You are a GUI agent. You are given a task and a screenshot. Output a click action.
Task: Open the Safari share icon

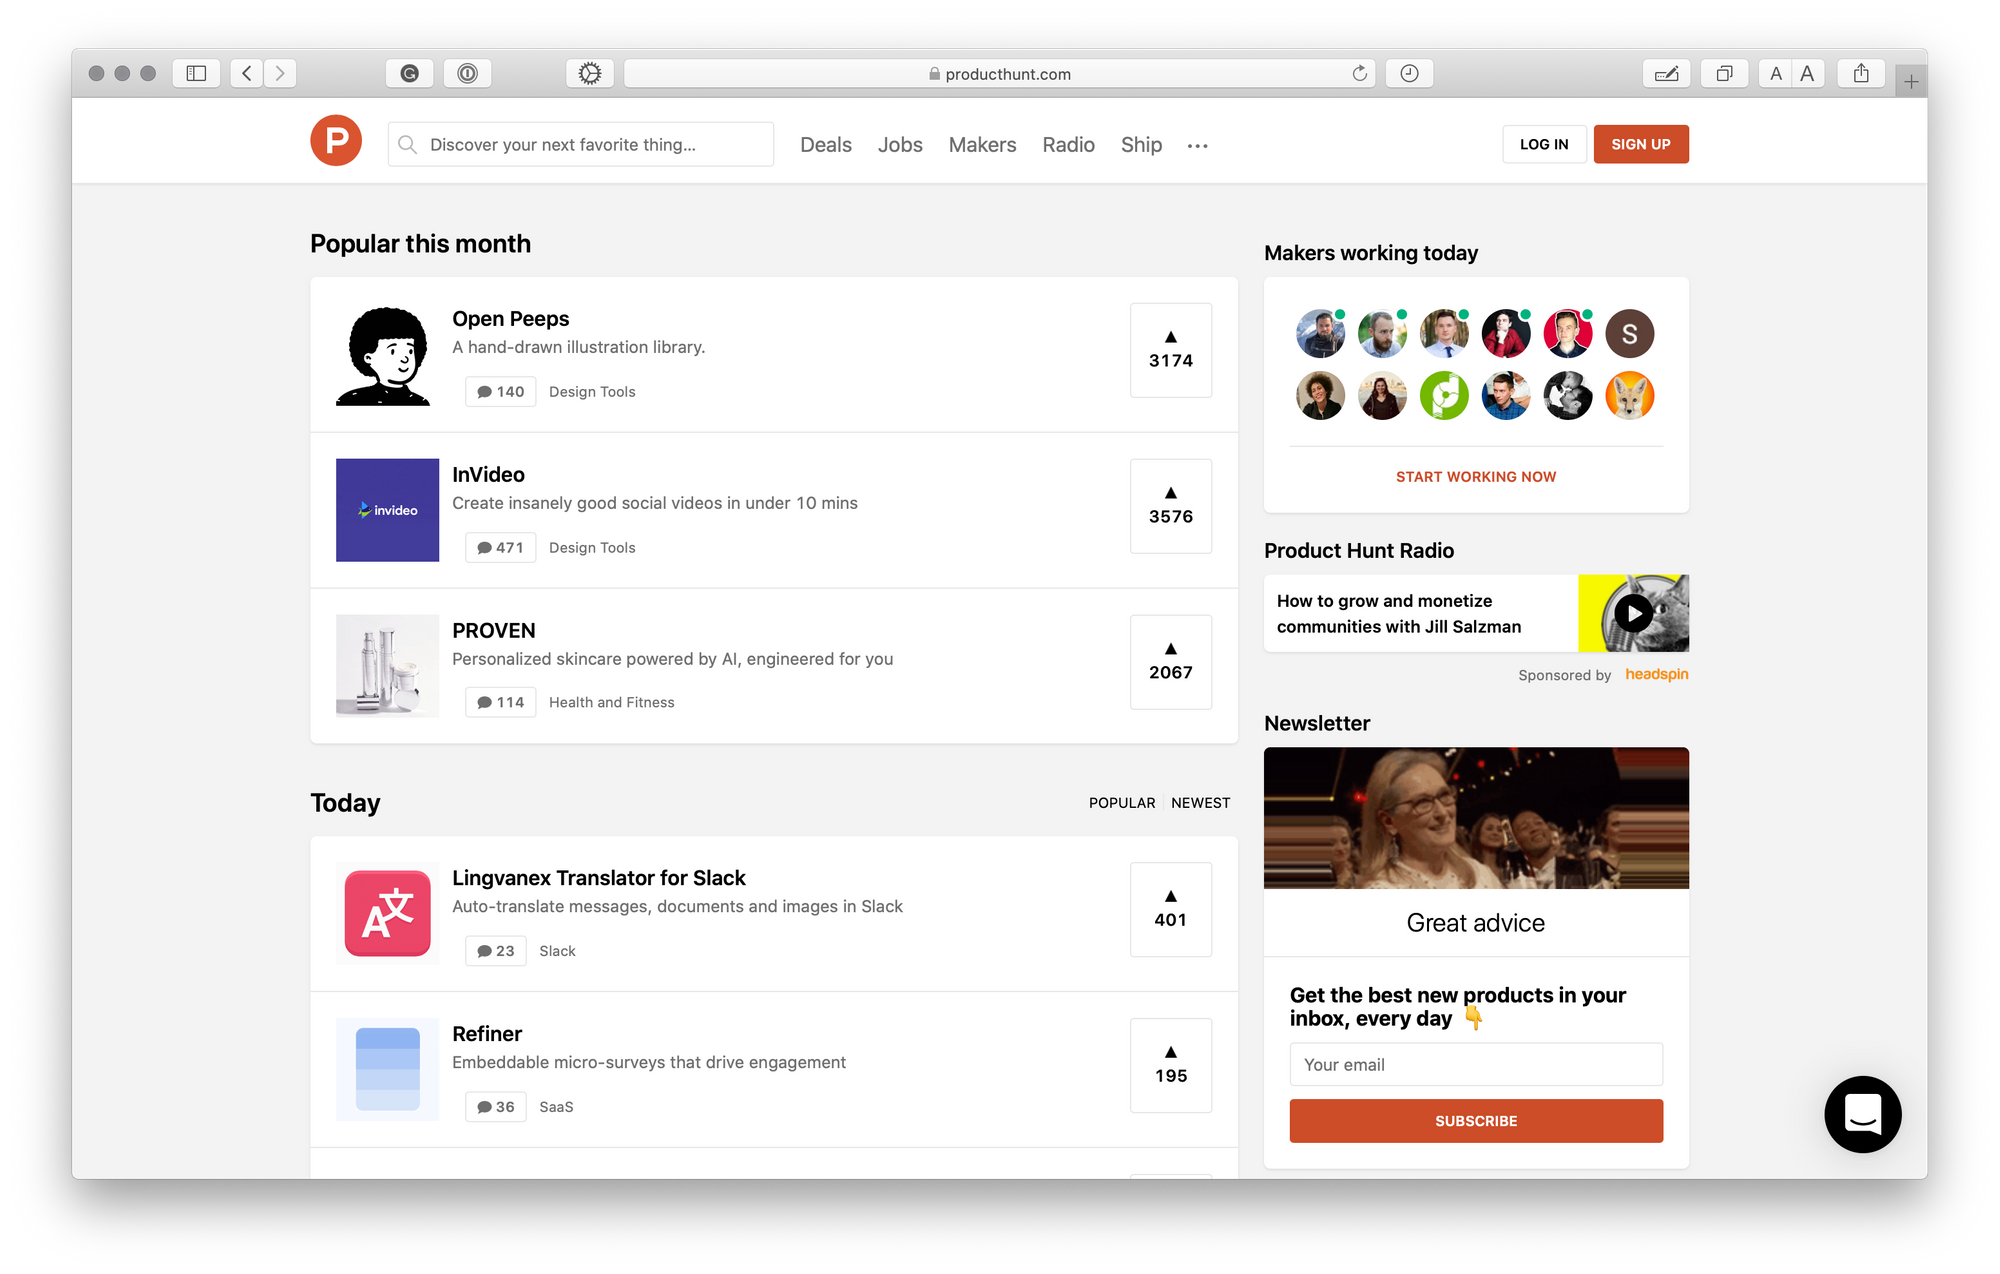click(1861, 73)
